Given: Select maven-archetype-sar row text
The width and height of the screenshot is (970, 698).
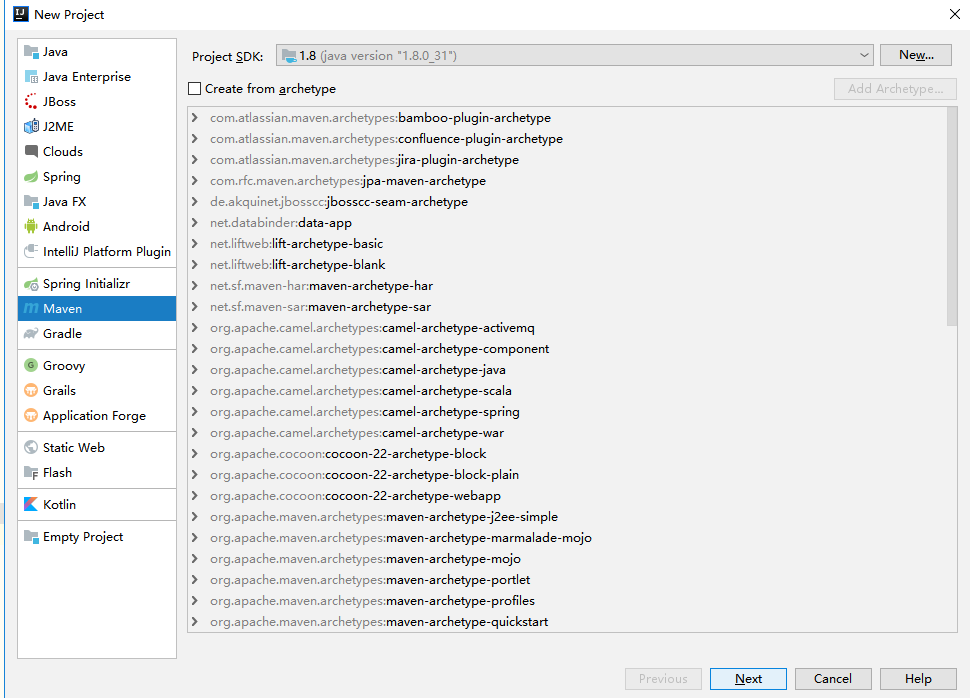Looking at the screenshot, I should click(x=320, y=307).
